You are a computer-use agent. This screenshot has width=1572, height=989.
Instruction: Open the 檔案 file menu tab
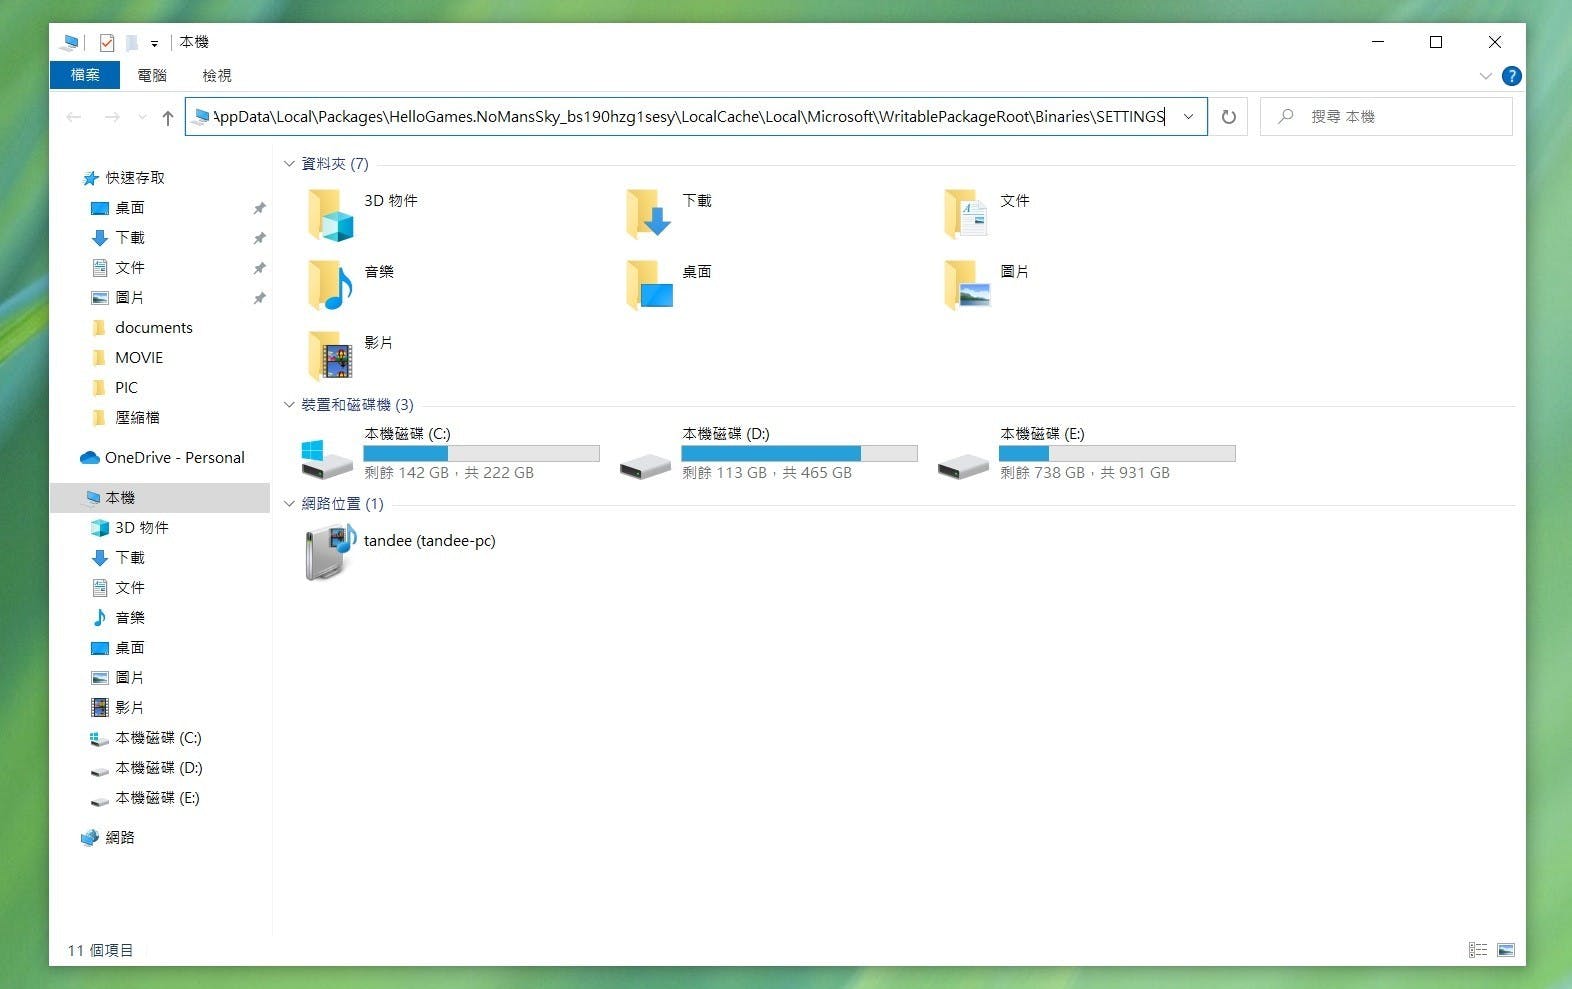(x=85, y=75)
